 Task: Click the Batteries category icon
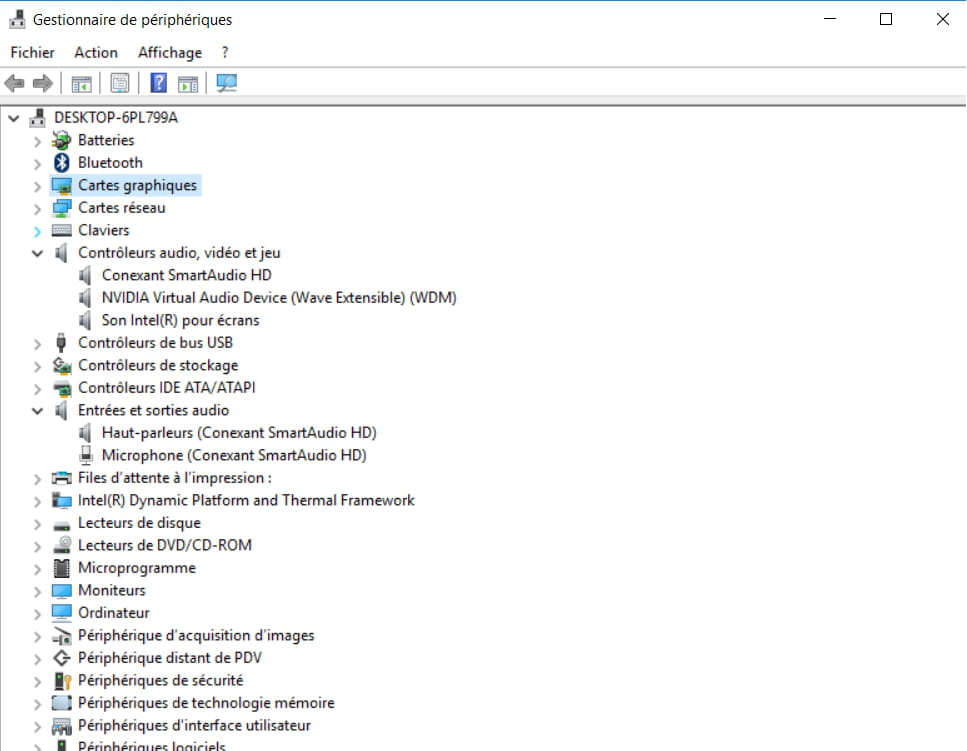tap(62, 140)
